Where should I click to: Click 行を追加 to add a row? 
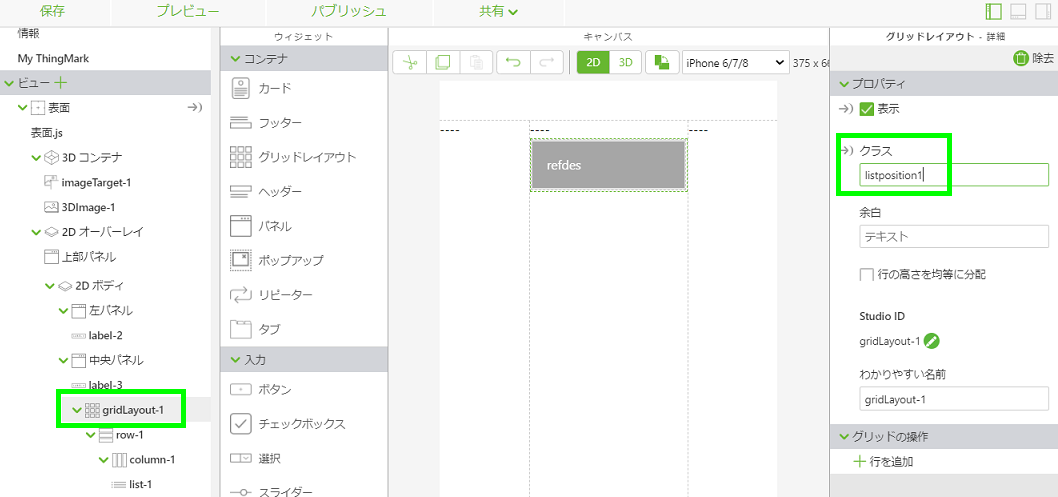pos(884,462)
